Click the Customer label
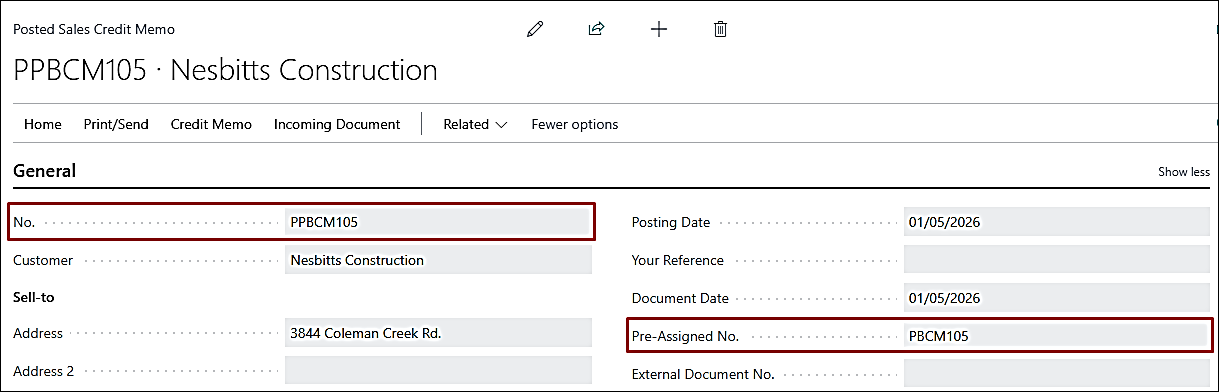The height and width of the screenshot is (392, 1219). pos(43,260)
